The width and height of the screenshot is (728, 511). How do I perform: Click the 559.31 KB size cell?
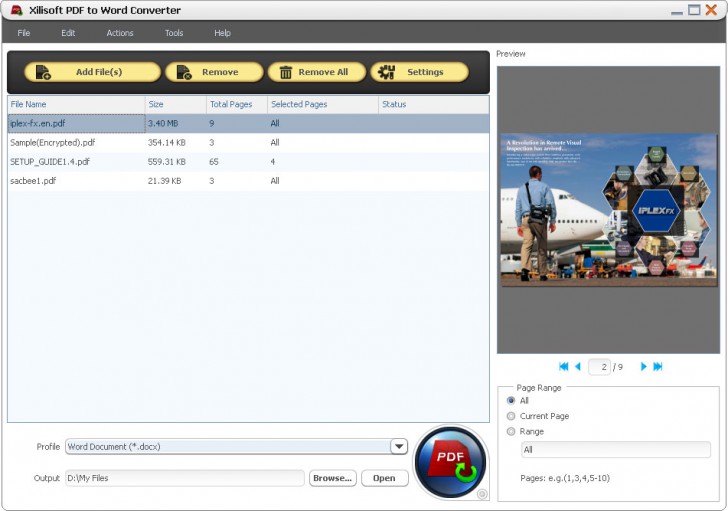pos(167,162)
